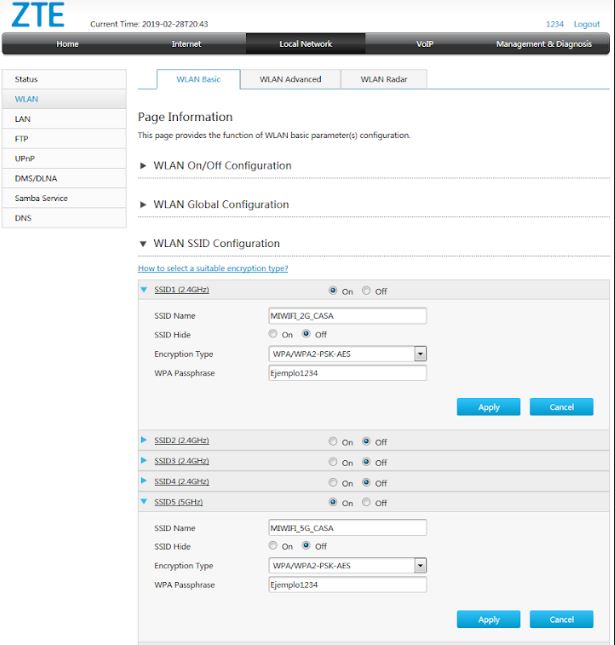Open Status in the sidebar
Screen dimensions: 615x645
click(x=64, y=79)
